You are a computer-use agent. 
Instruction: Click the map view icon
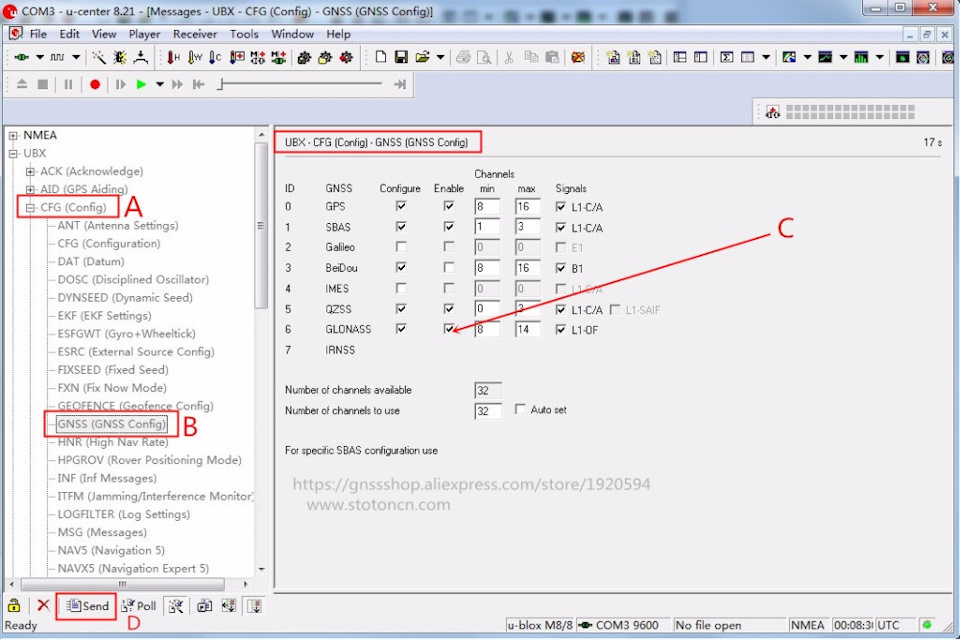point(789,58)
